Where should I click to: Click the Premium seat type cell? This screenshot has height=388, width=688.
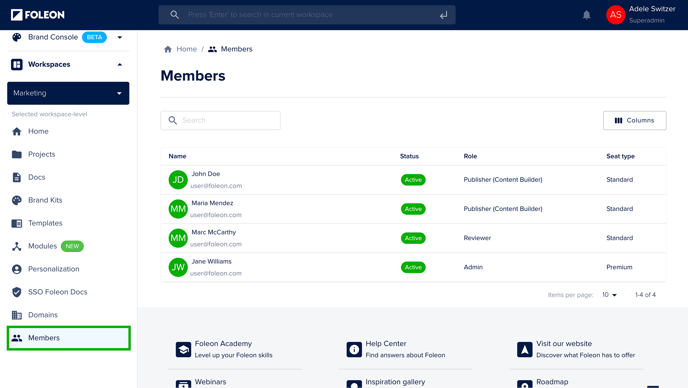click(x=620, y=267)
